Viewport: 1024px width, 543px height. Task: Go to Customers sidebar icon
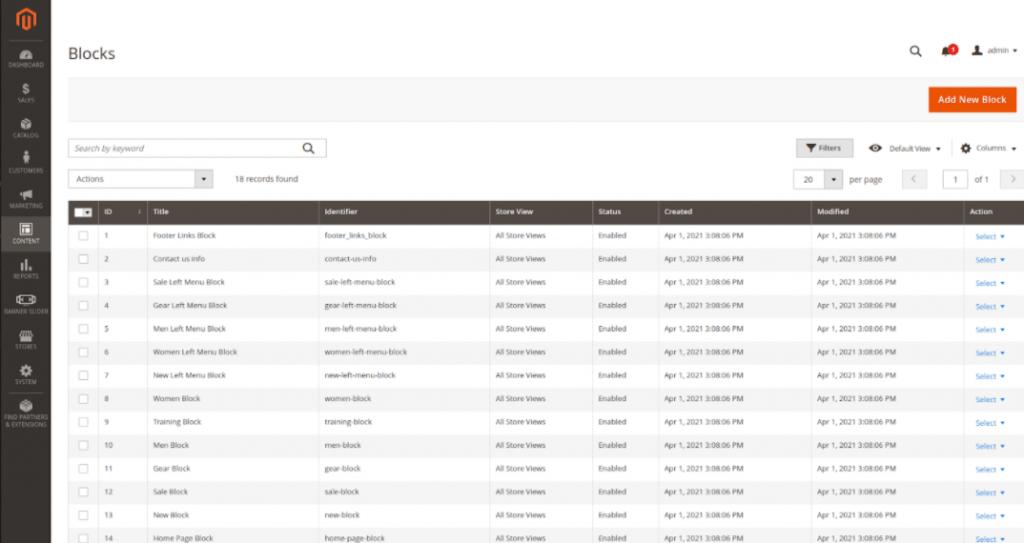coord(25,162)
